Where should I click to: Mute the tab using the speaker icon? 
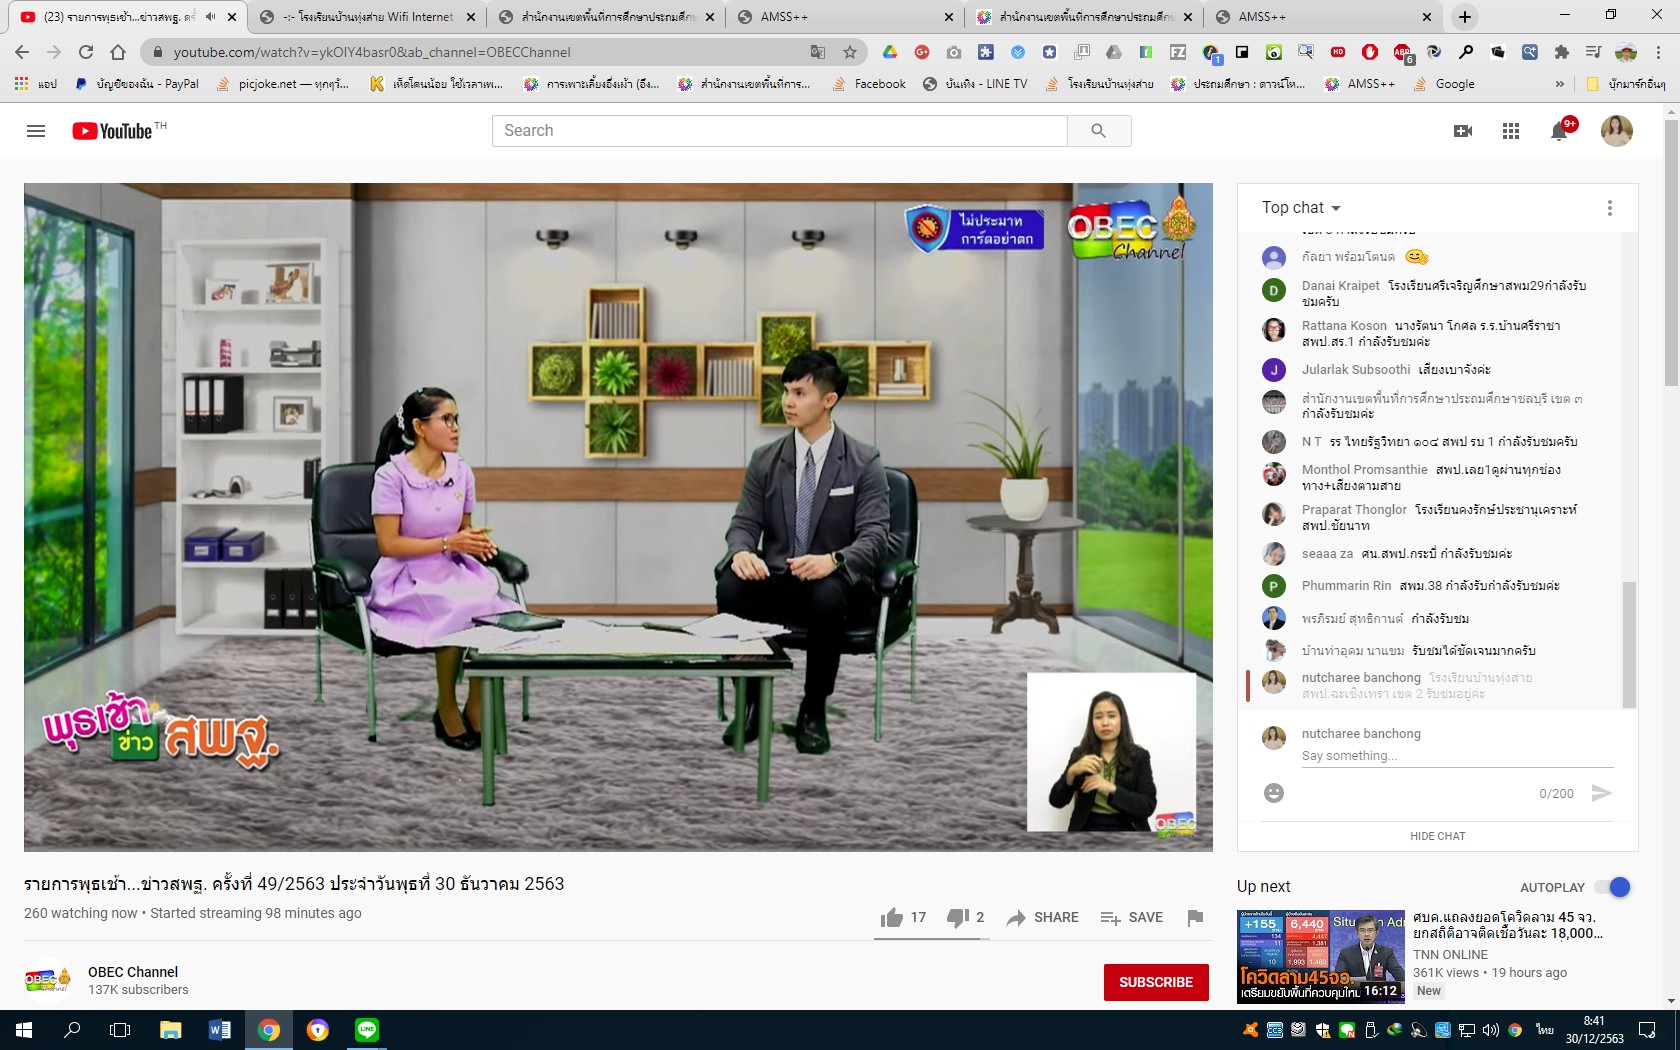coord(210,17)
